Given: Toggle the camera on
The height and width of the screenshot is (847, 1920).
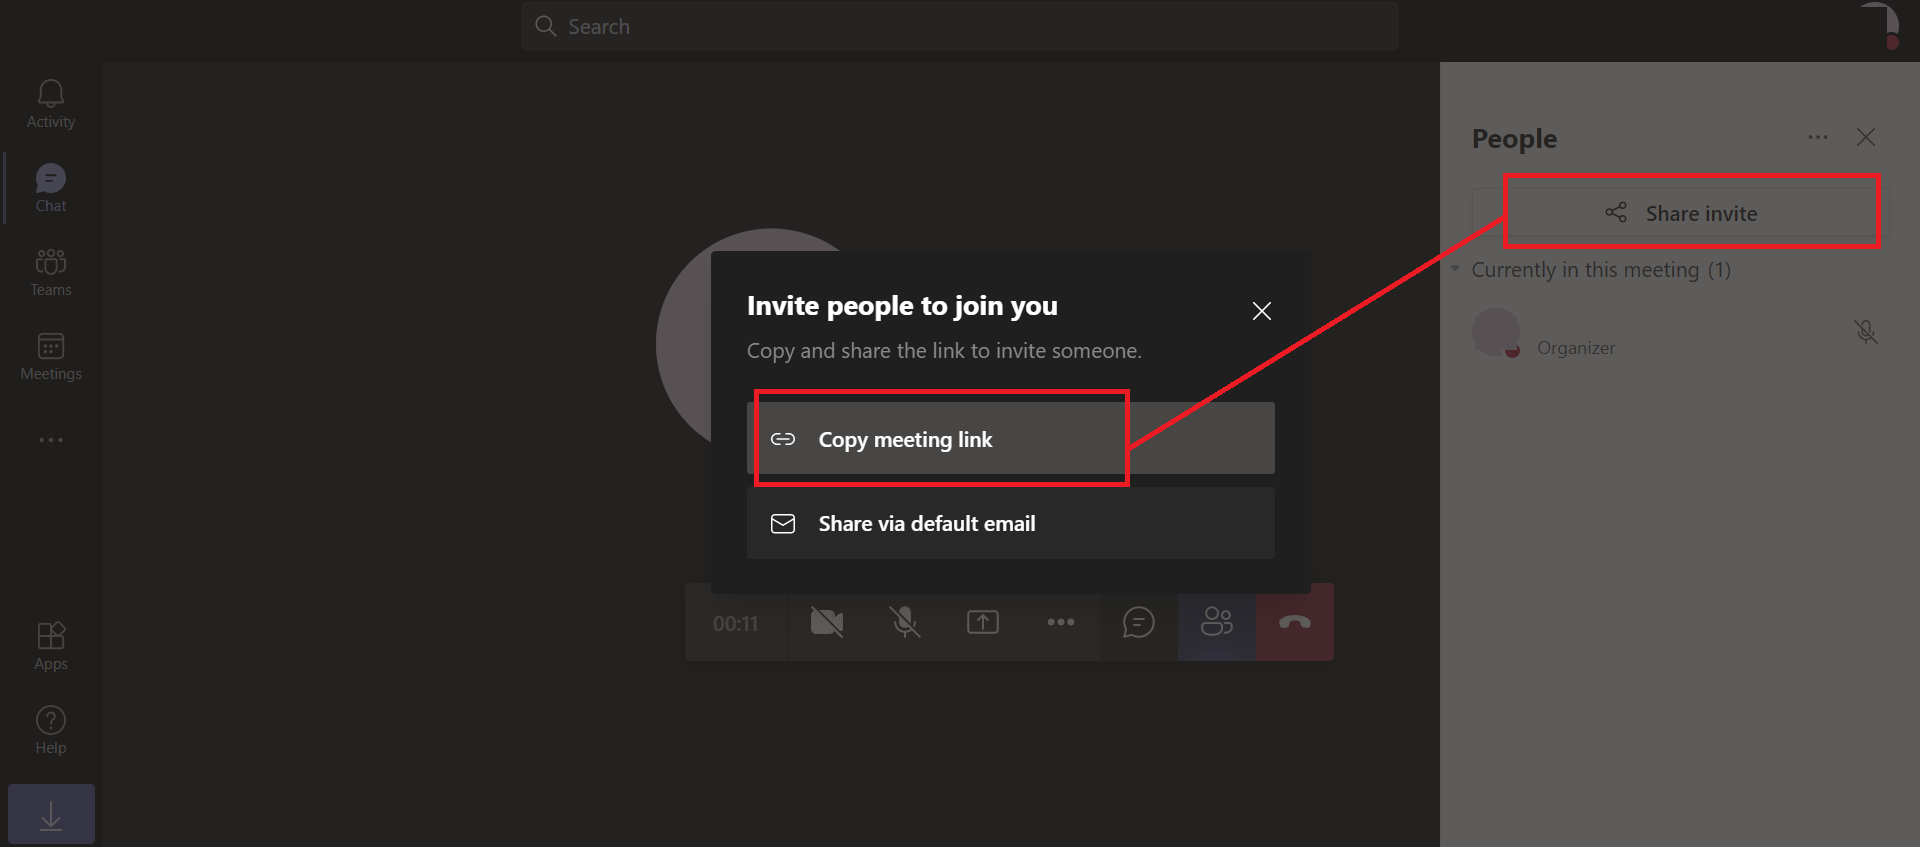Looking at the screenshot, I should pos(827,622).
